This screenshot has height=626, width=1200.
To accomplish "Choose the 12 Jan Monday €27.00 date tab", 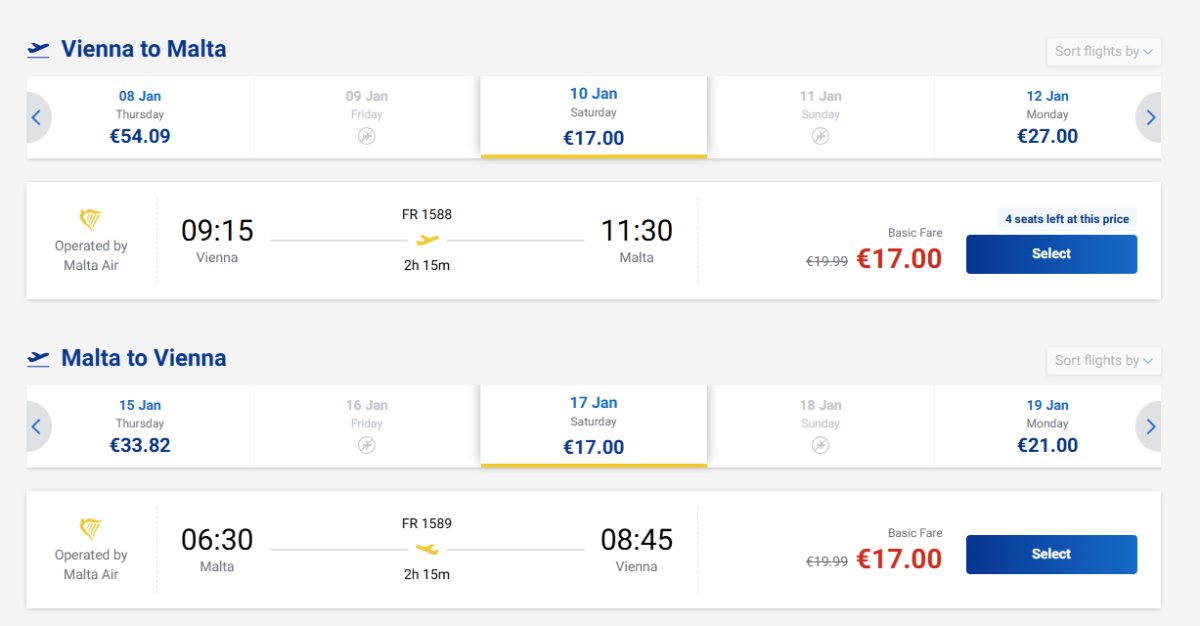I will 1047,117.
